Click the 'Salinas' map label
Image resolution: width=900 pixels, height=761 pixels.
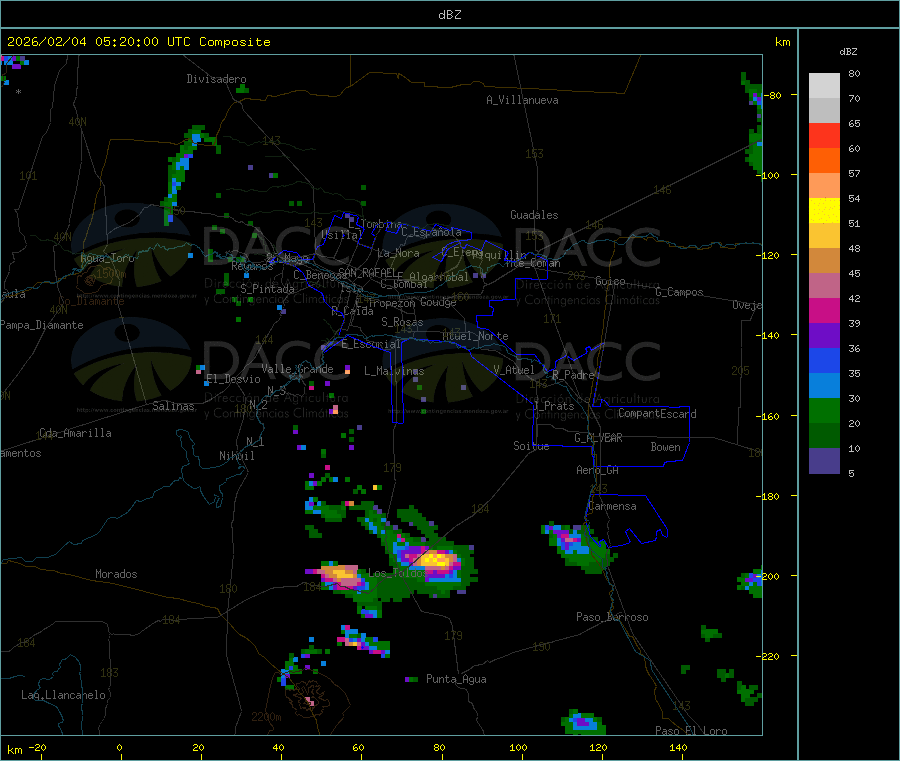click(173, 406)
